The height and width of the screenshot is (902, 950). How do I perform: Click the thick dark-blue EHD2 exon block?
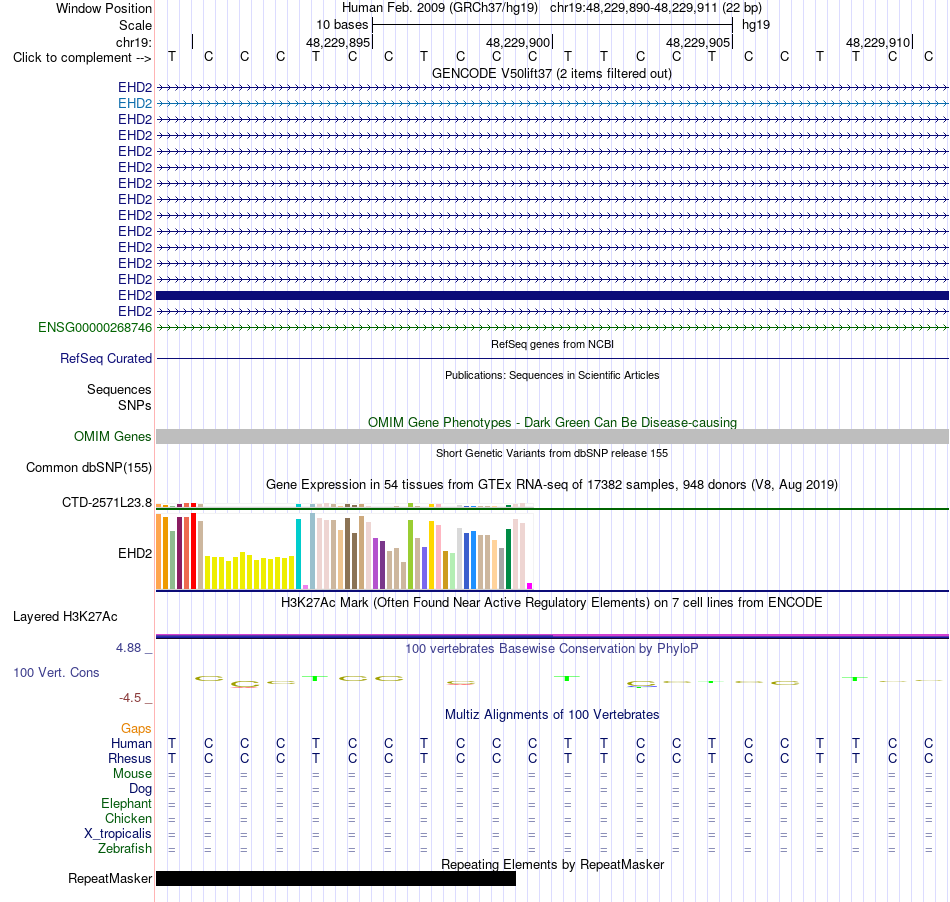pos(552,296)
